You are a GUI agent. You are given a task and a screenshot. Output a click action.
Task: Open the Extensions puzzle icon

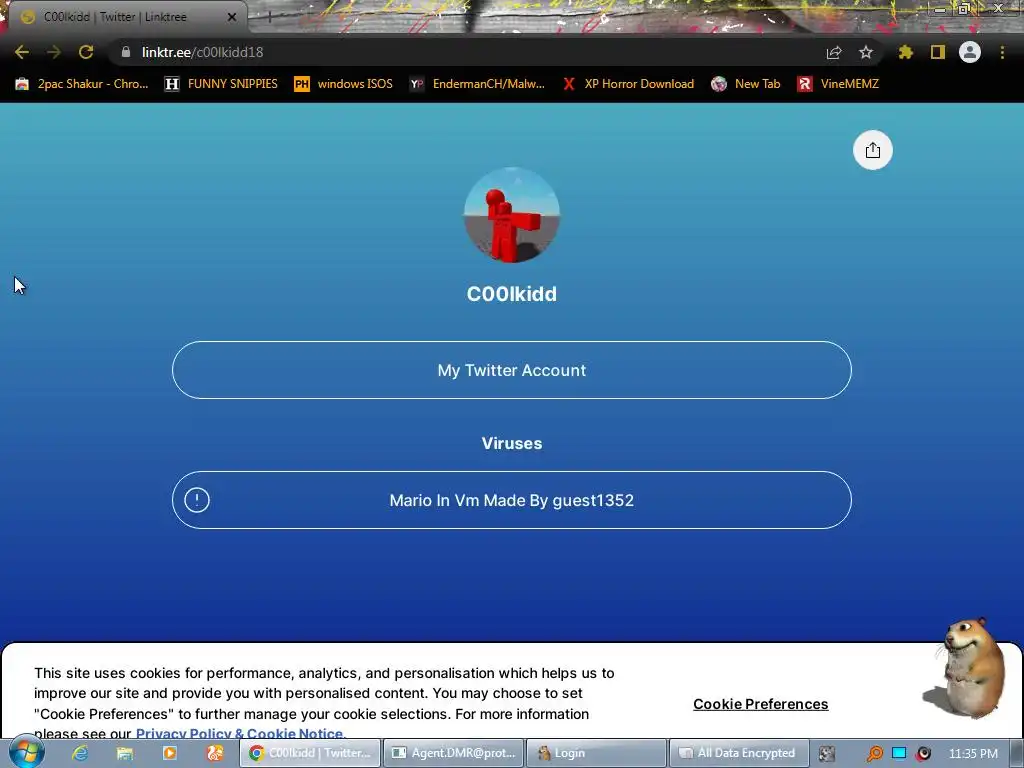tap(906, 52)
